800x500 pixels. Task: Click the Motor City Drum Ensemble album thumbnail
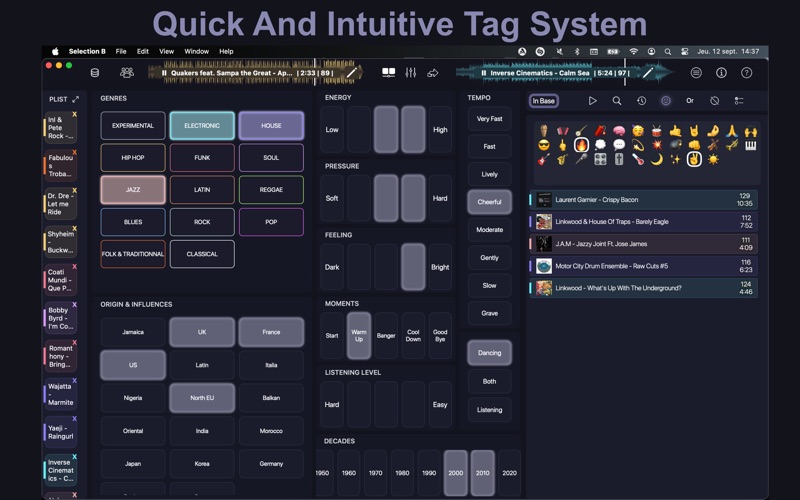point(544,266)
